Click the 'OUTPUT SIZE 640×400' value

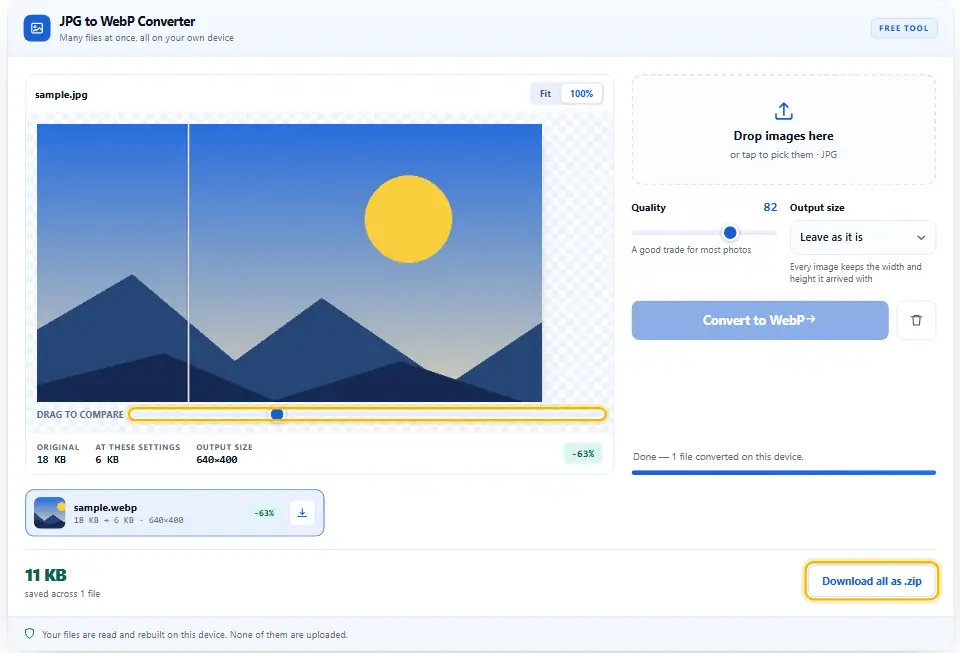(x=224, y=453)
